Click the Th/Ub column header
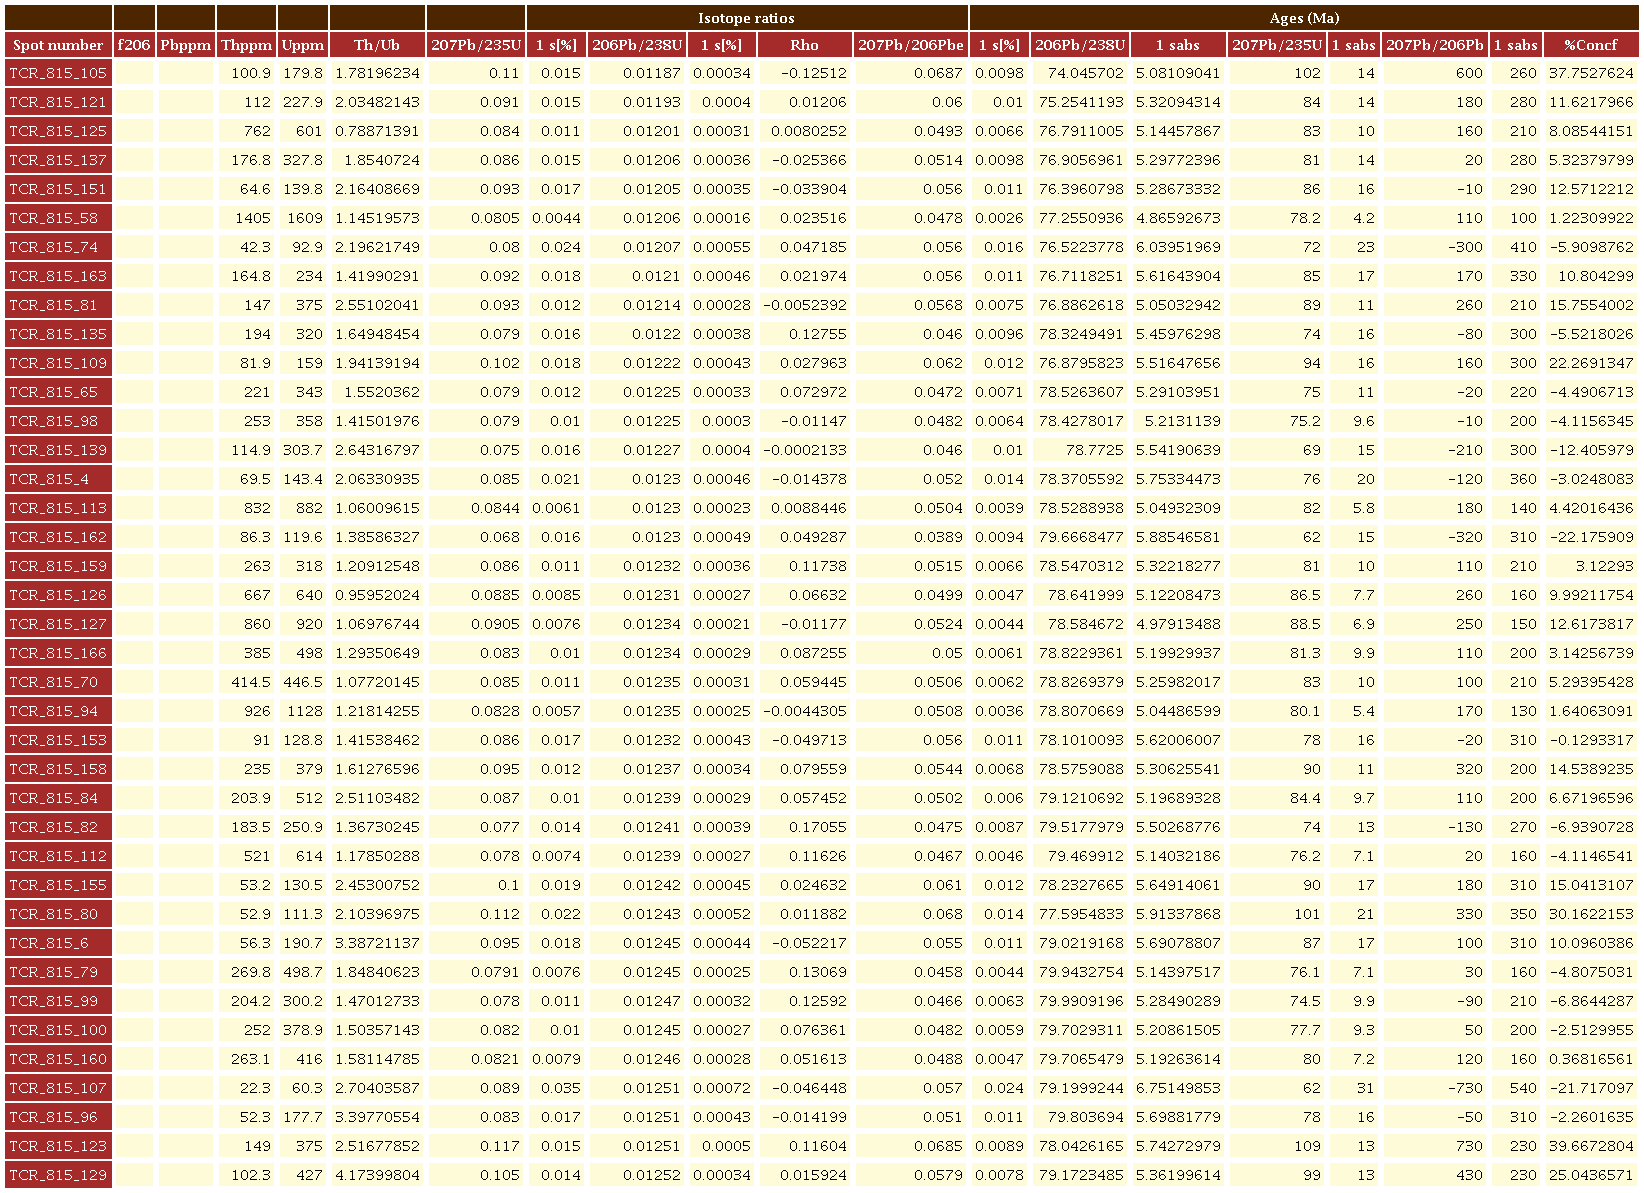The width and height of the screenshot is (1644, 1193). point(377,45)
